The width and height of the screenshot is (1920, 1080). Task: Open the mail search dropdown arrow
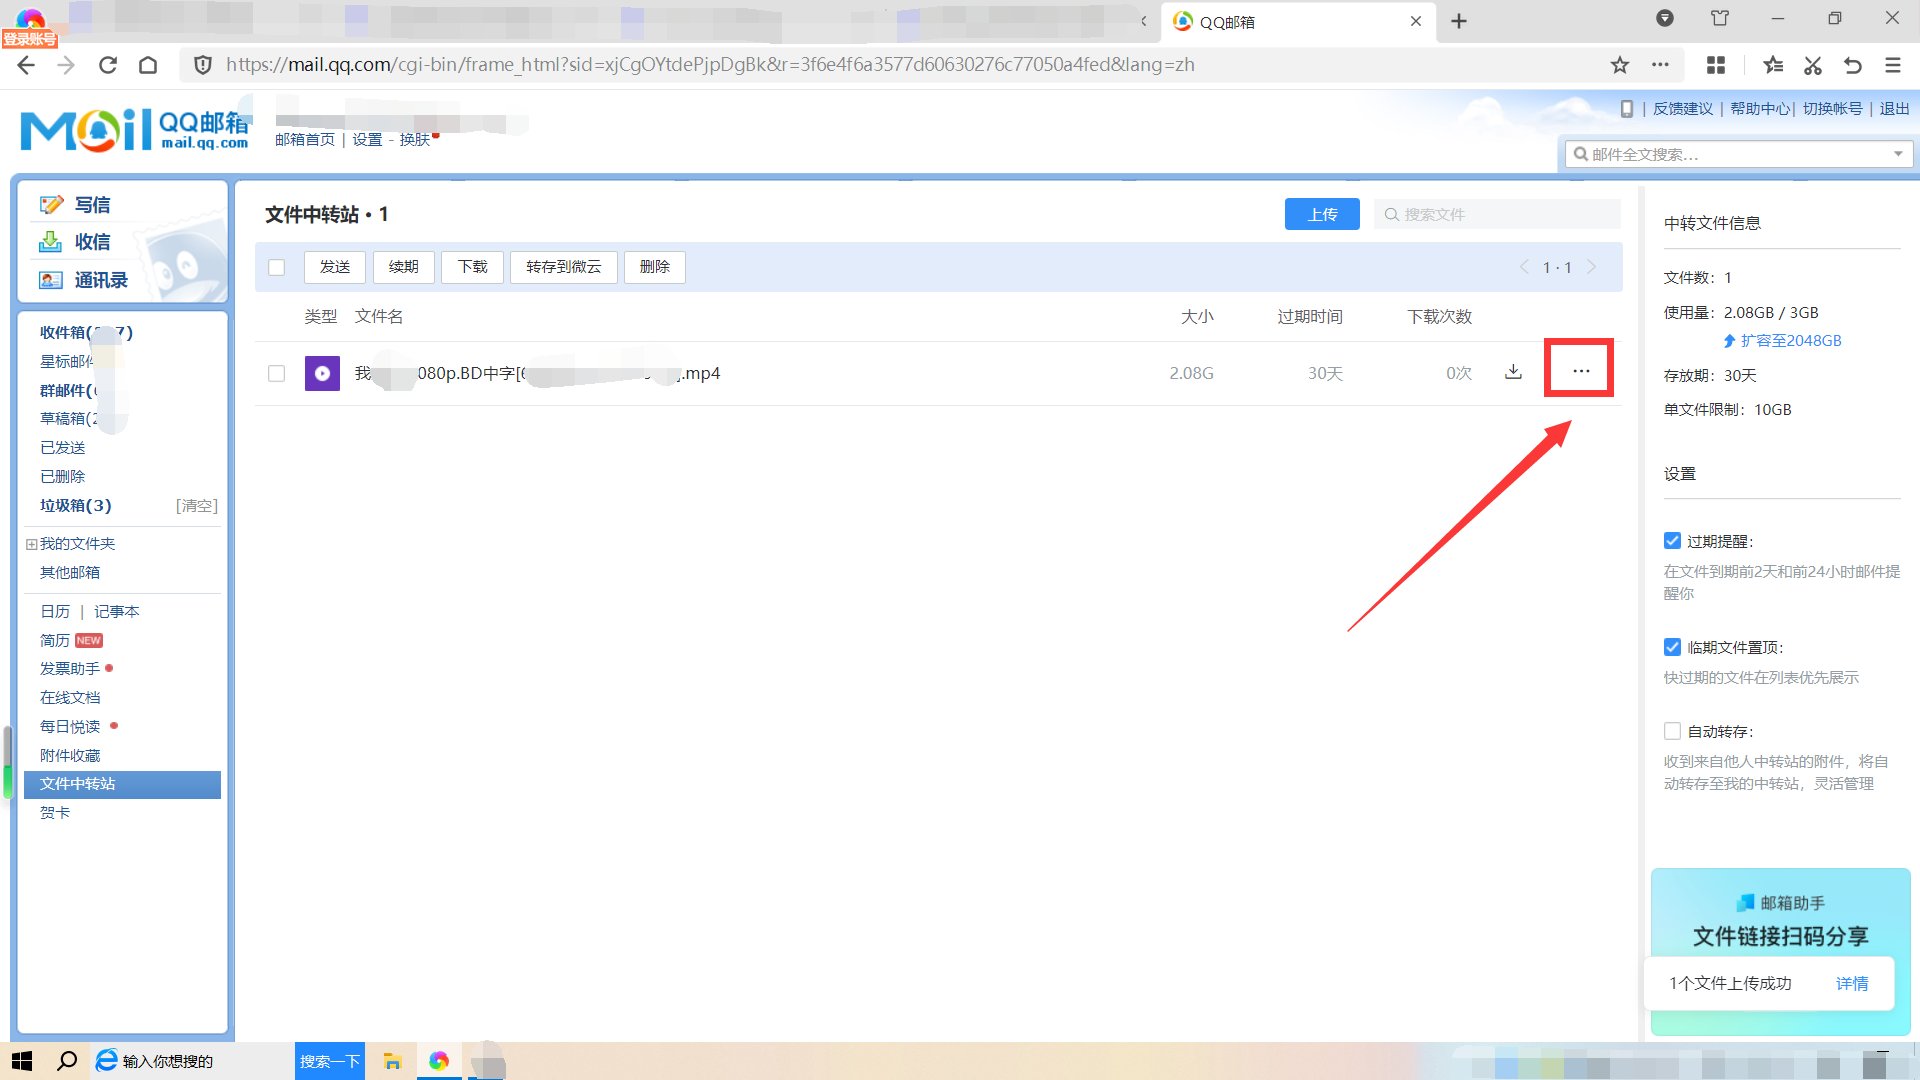(x=1897, y=154)
